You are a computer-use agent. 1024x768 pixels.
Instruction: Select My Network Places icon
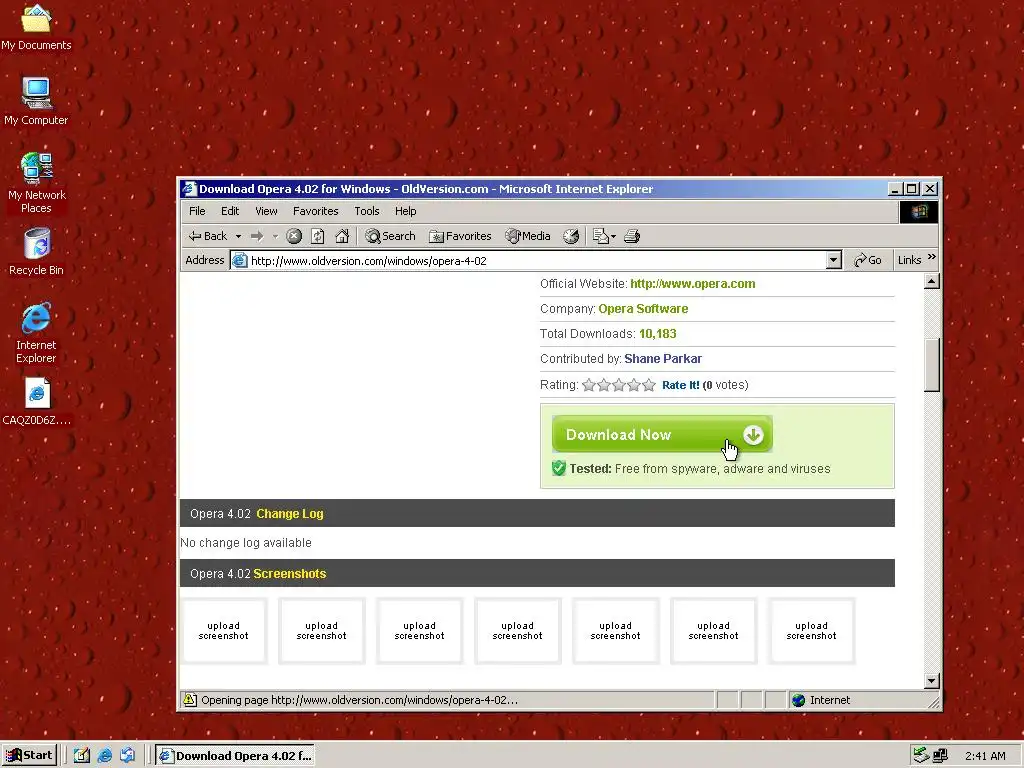(36, 183)
